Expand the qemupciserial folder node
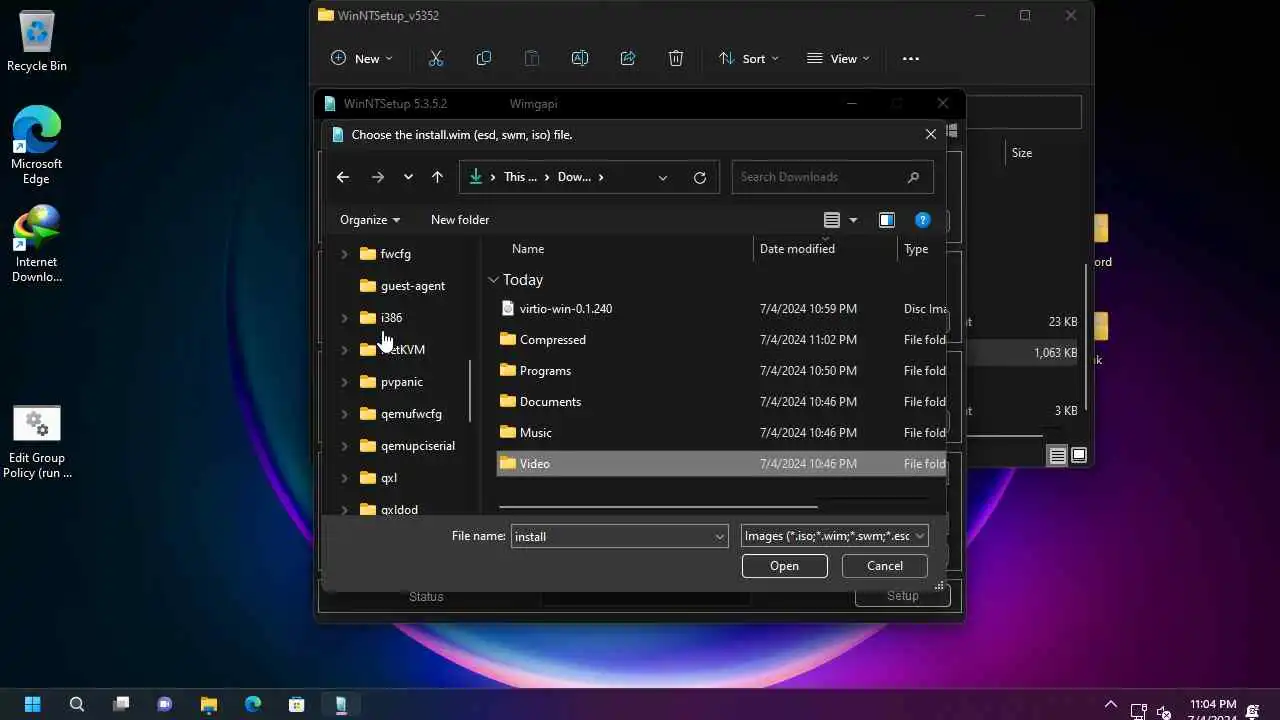The height and width of the screenshot is (720, 1280). pos(345,446)
